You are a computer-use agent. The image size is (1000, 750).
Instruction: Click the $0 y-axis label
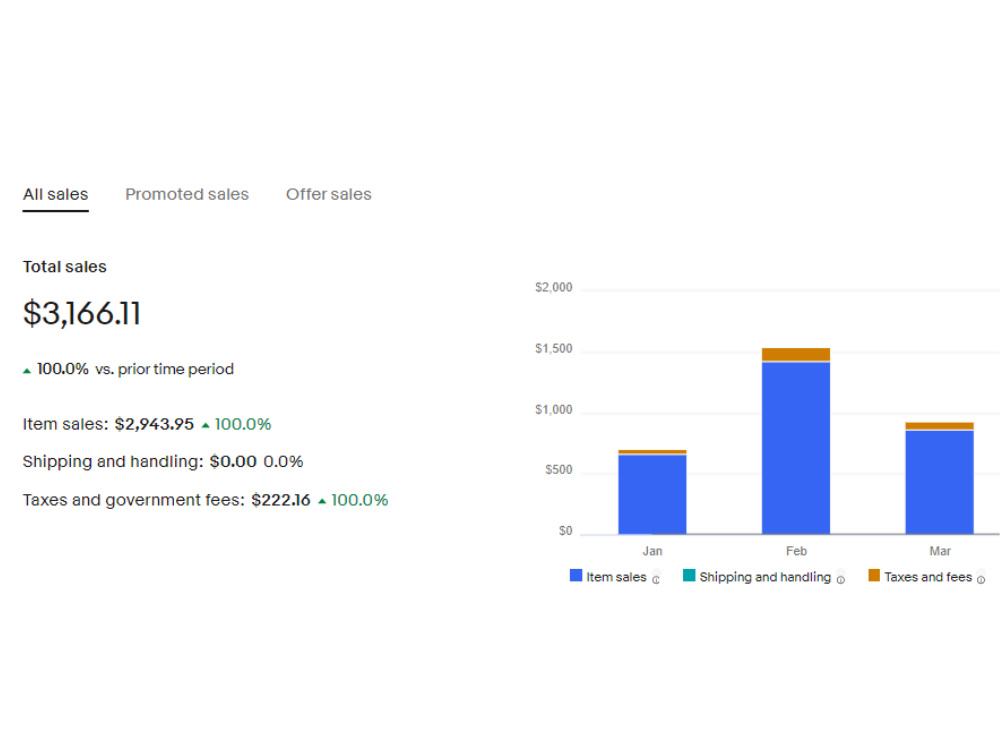566,531
